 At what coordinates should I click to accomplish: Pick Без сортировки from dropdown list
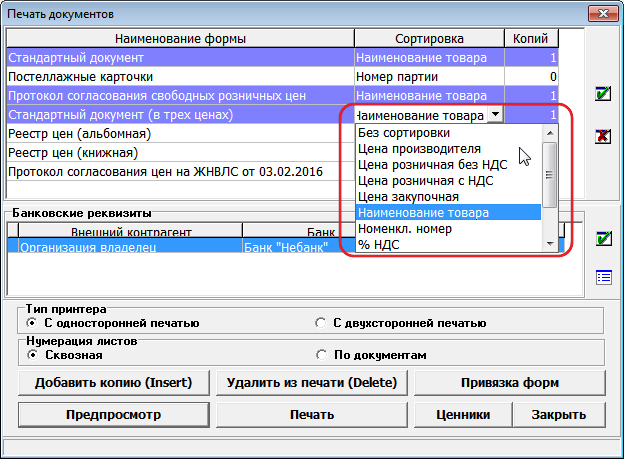[x=404, y=132]
